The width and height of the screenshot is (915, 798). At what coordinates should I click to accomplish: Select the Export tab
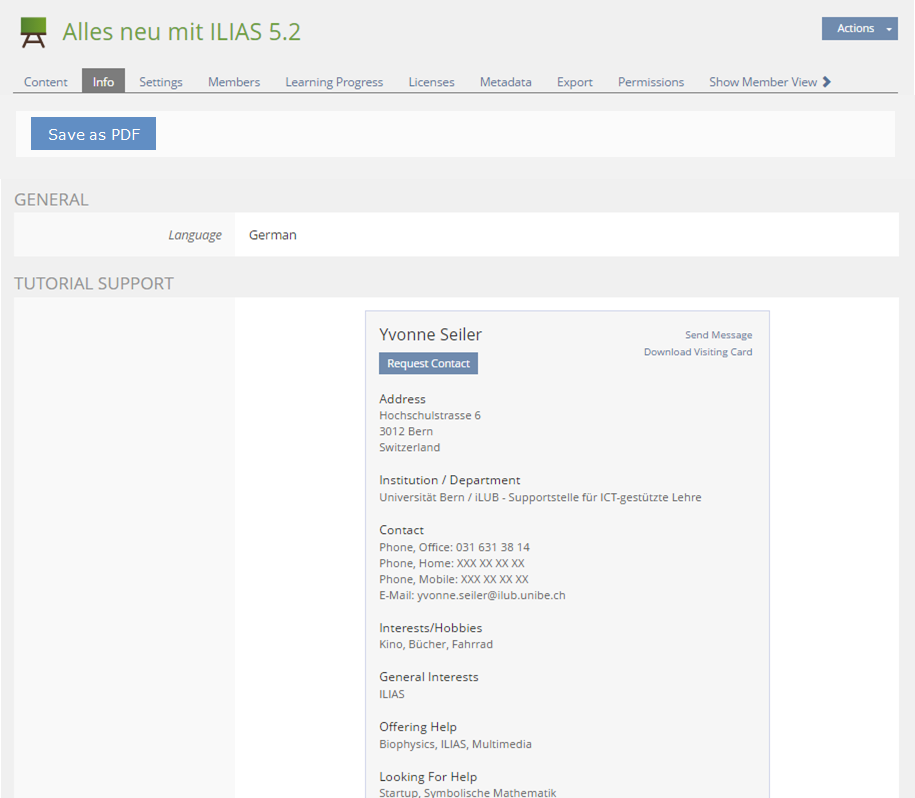575,82
